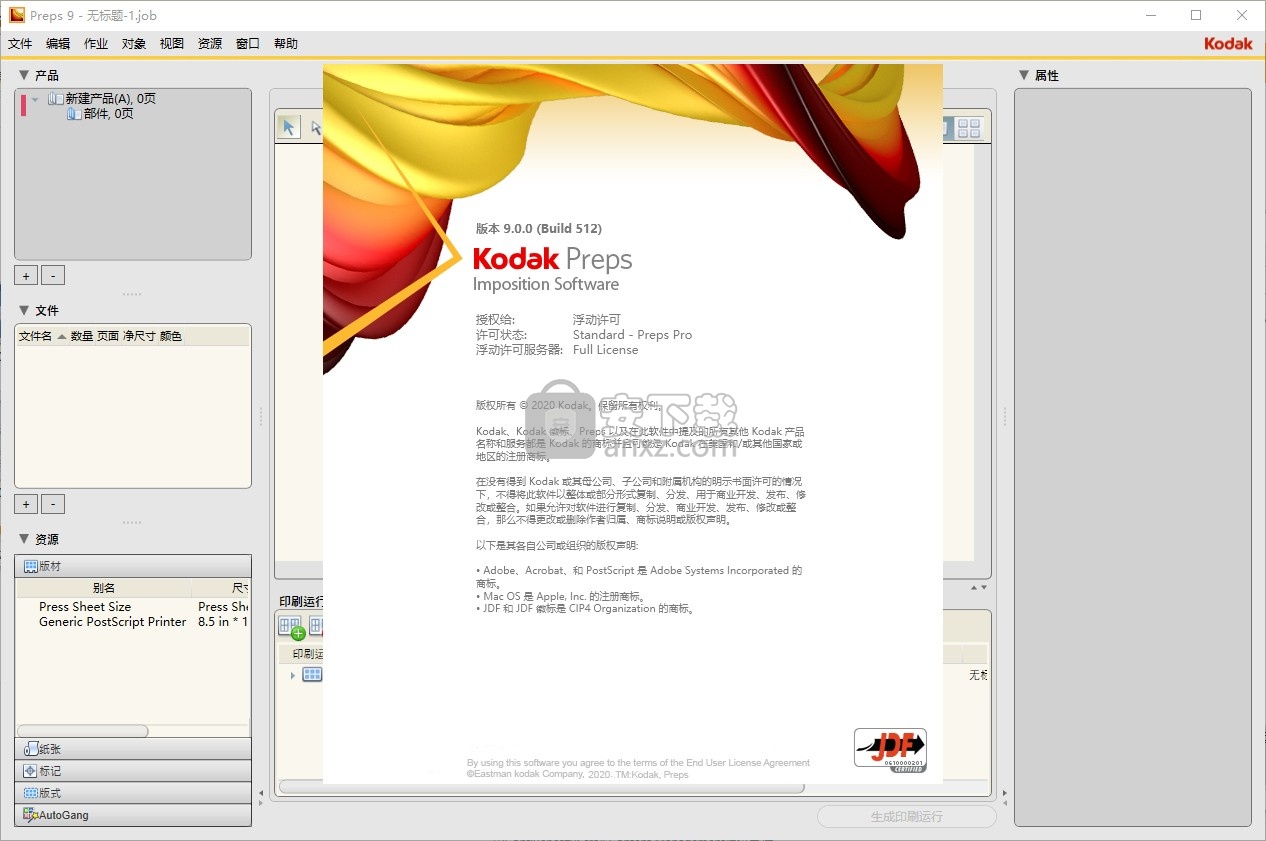This screenshot has height=841, width=1266.
Task: Collapse the 文件 panel with its triangle
Action: pos(24,310)
